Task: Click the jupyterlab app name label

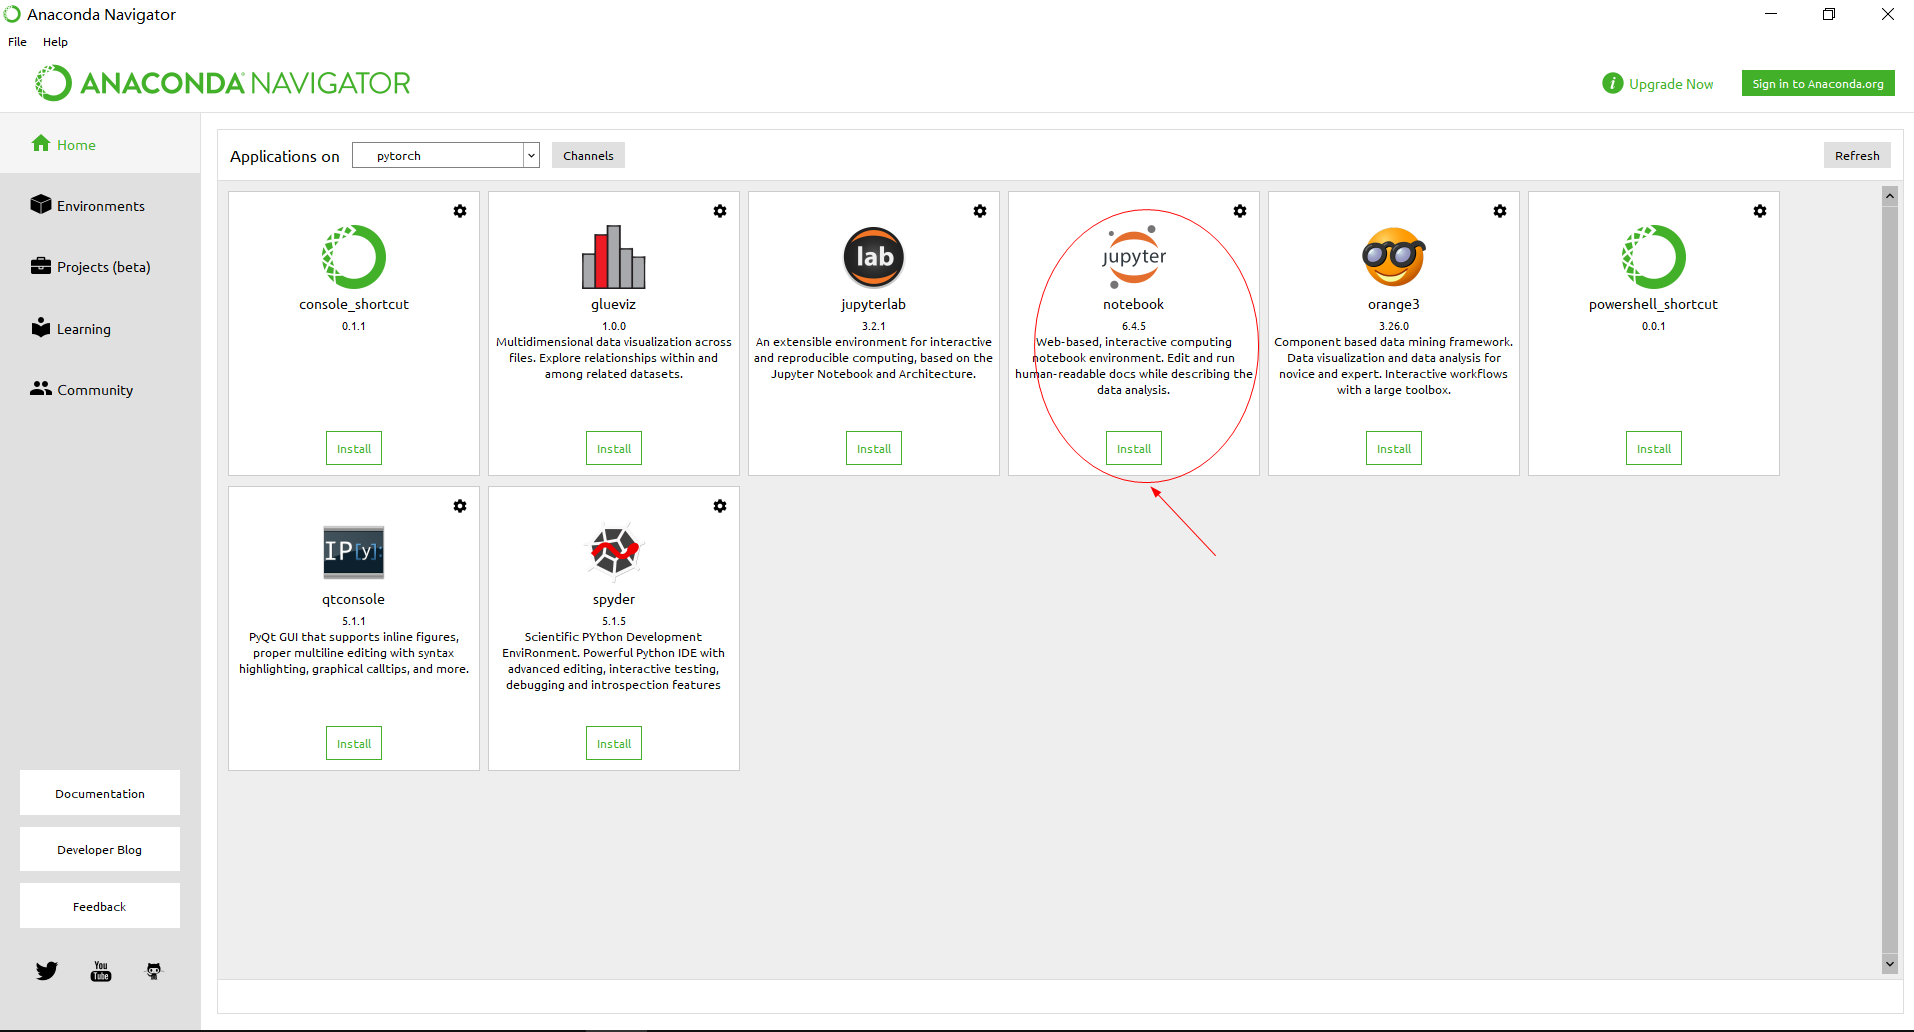Action: [874, 304]
